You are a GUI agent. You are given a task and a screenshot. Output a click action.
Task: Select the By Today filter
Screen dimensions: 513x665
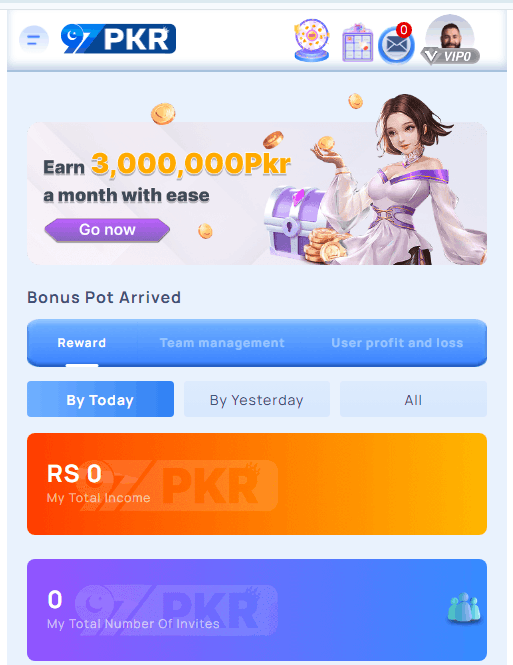point(100,399)
